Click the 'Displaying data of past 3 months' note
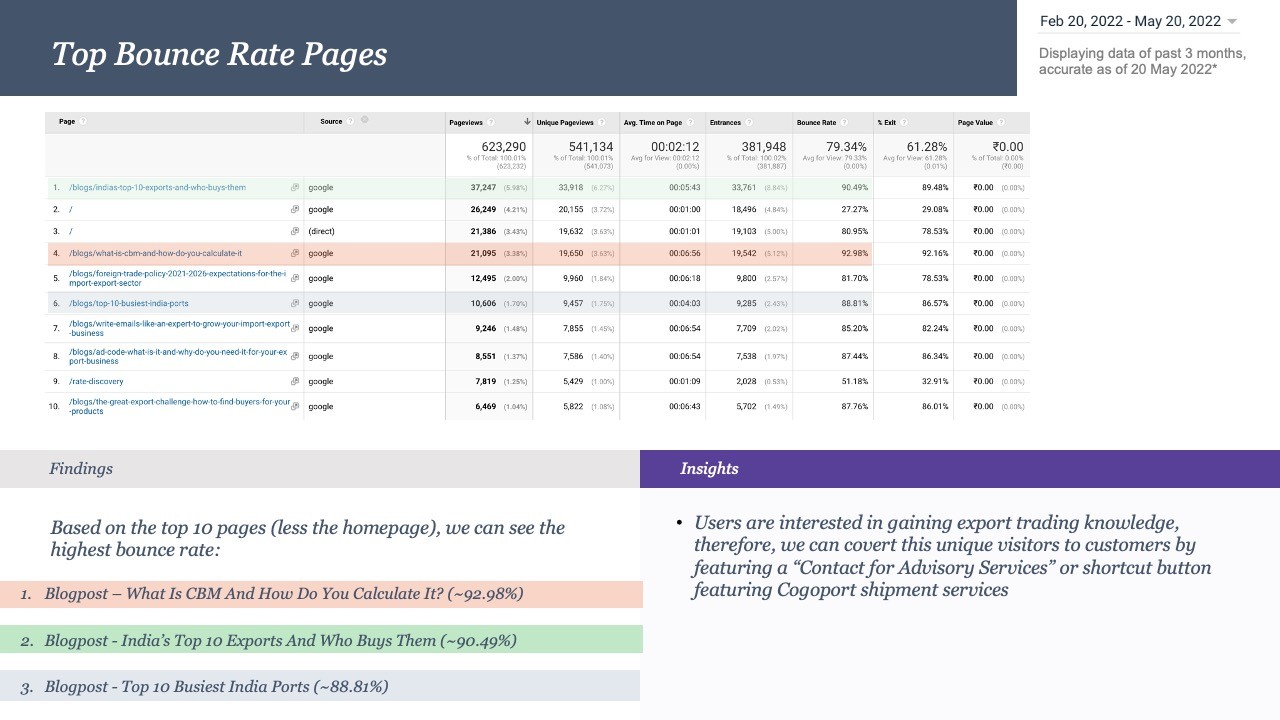This screenshot has height=720, width=1280. coord(1142,61)
